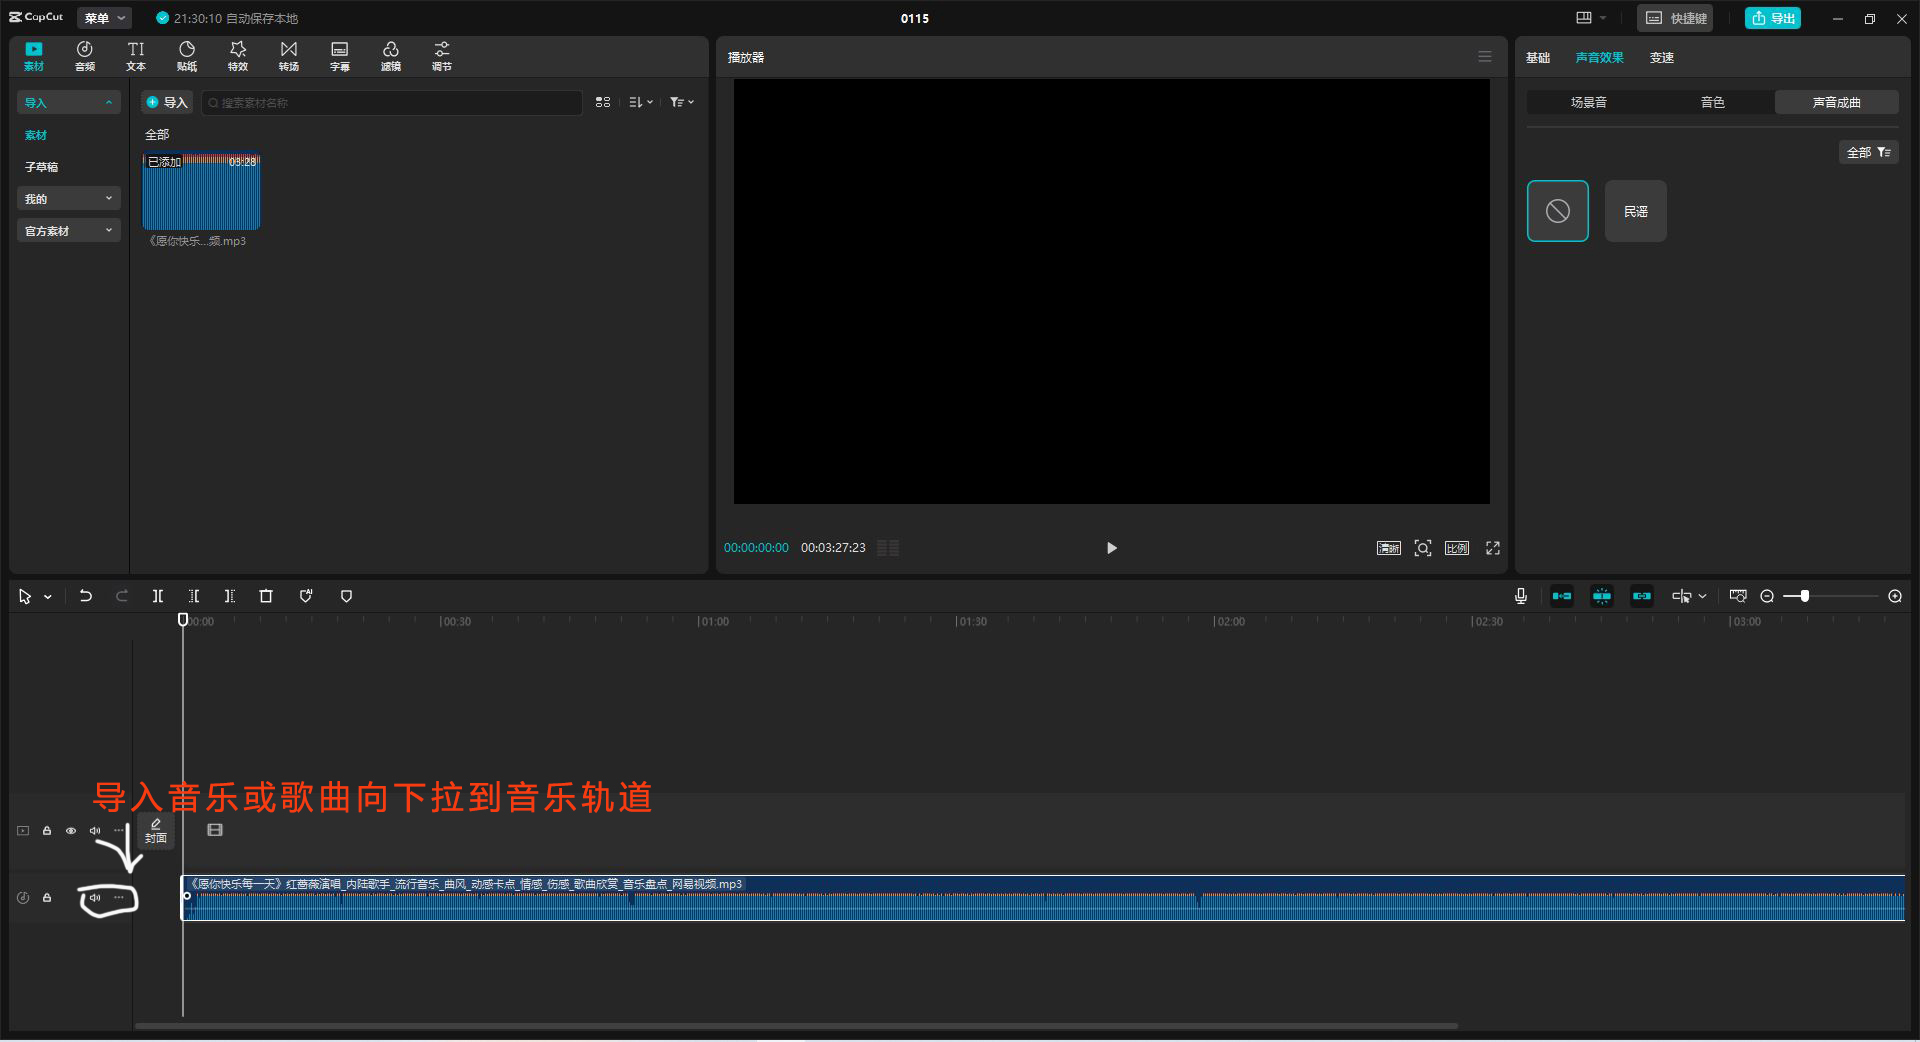Screen dimensions: 1920x1042
Task: Click the 比例 aspect ratio button
Action: tap(1457, 548)
